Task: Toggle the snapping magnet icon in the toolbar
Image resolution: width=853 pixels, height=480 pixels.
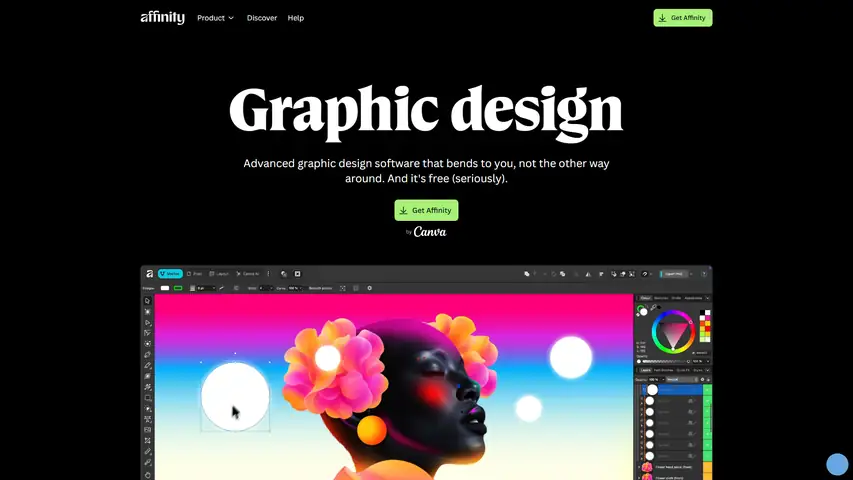Action: point(644,274)
